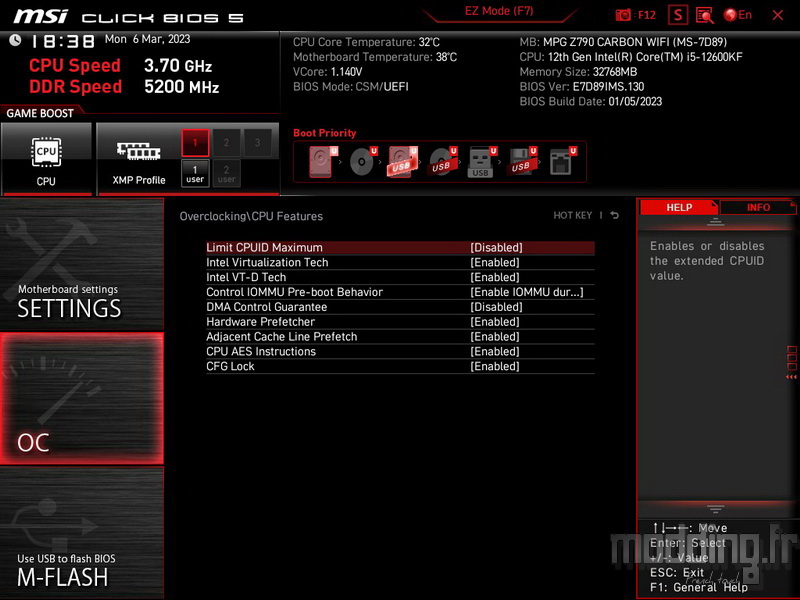Select the USB floppy boot icon

pos(522,161)
